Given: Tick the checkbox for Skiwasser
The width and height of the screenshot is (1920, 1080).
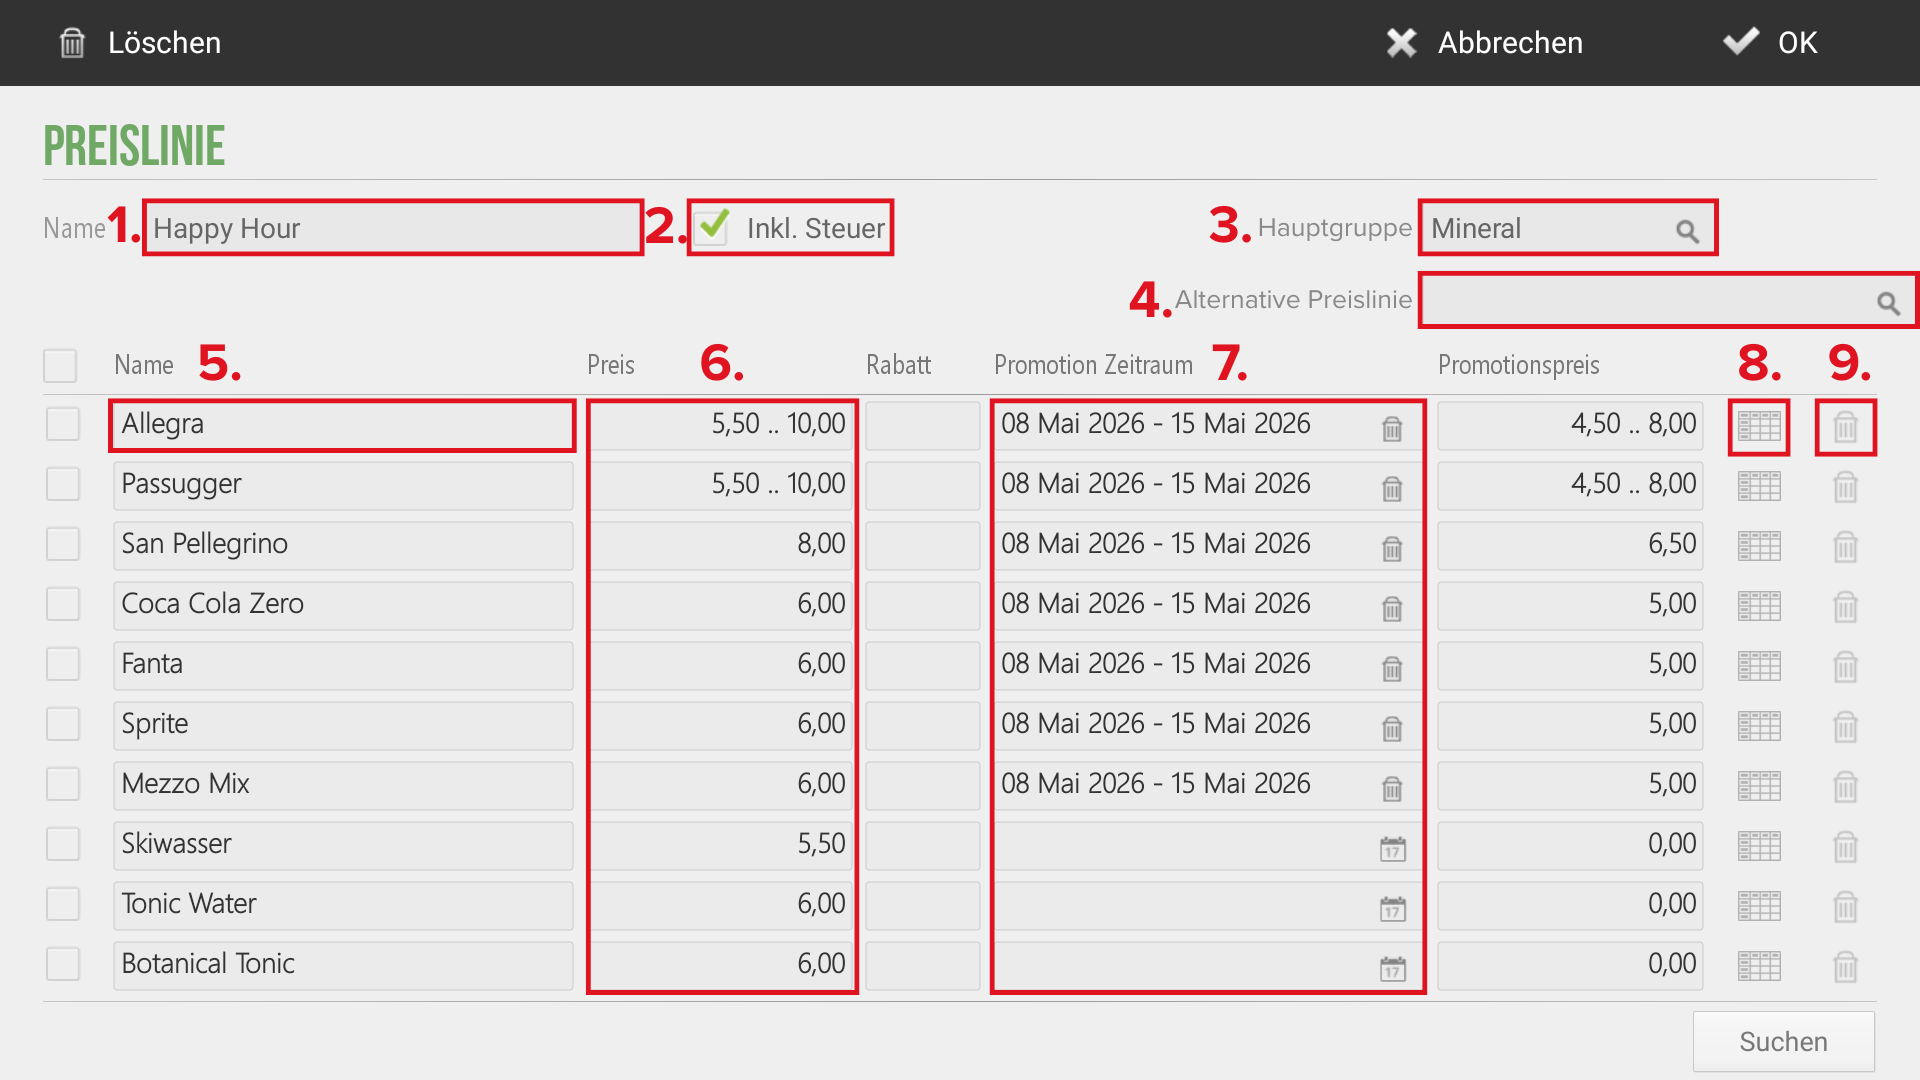Looking at the screenshot, I should 63,844.
